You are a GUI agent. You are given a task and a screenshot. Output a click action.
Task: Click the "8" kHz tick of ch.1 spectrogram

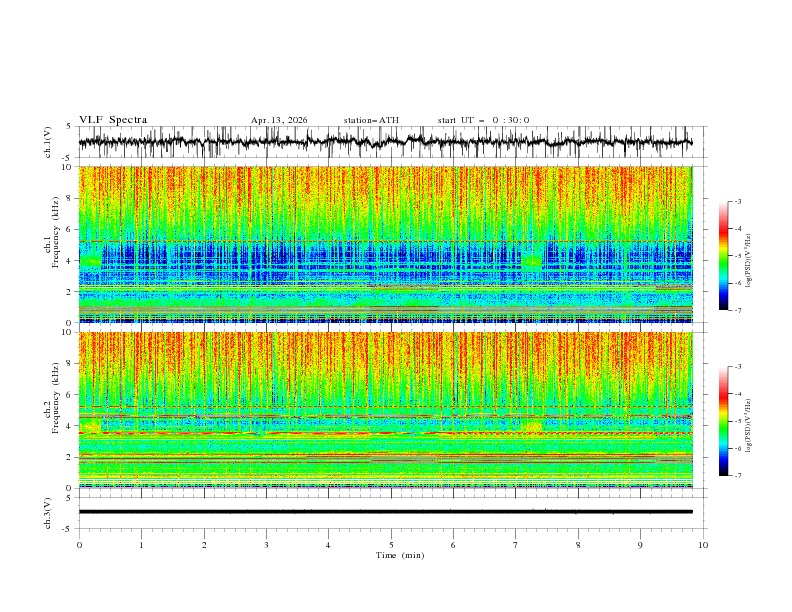coord(71,198)
